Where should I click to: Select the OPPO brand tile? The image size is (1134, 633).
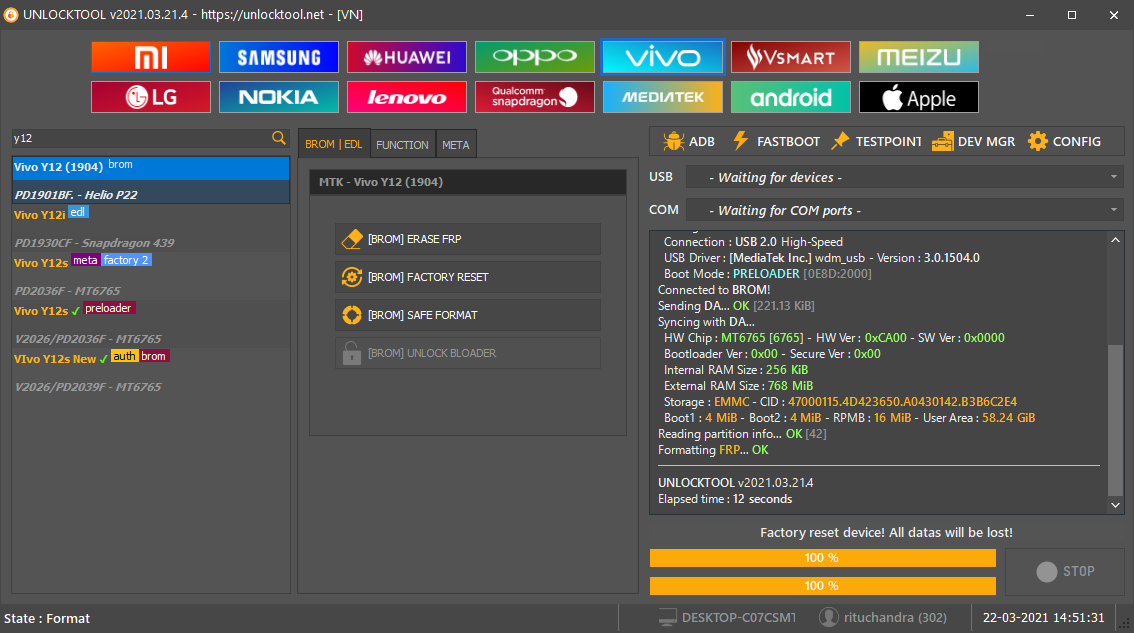[534, 57]
